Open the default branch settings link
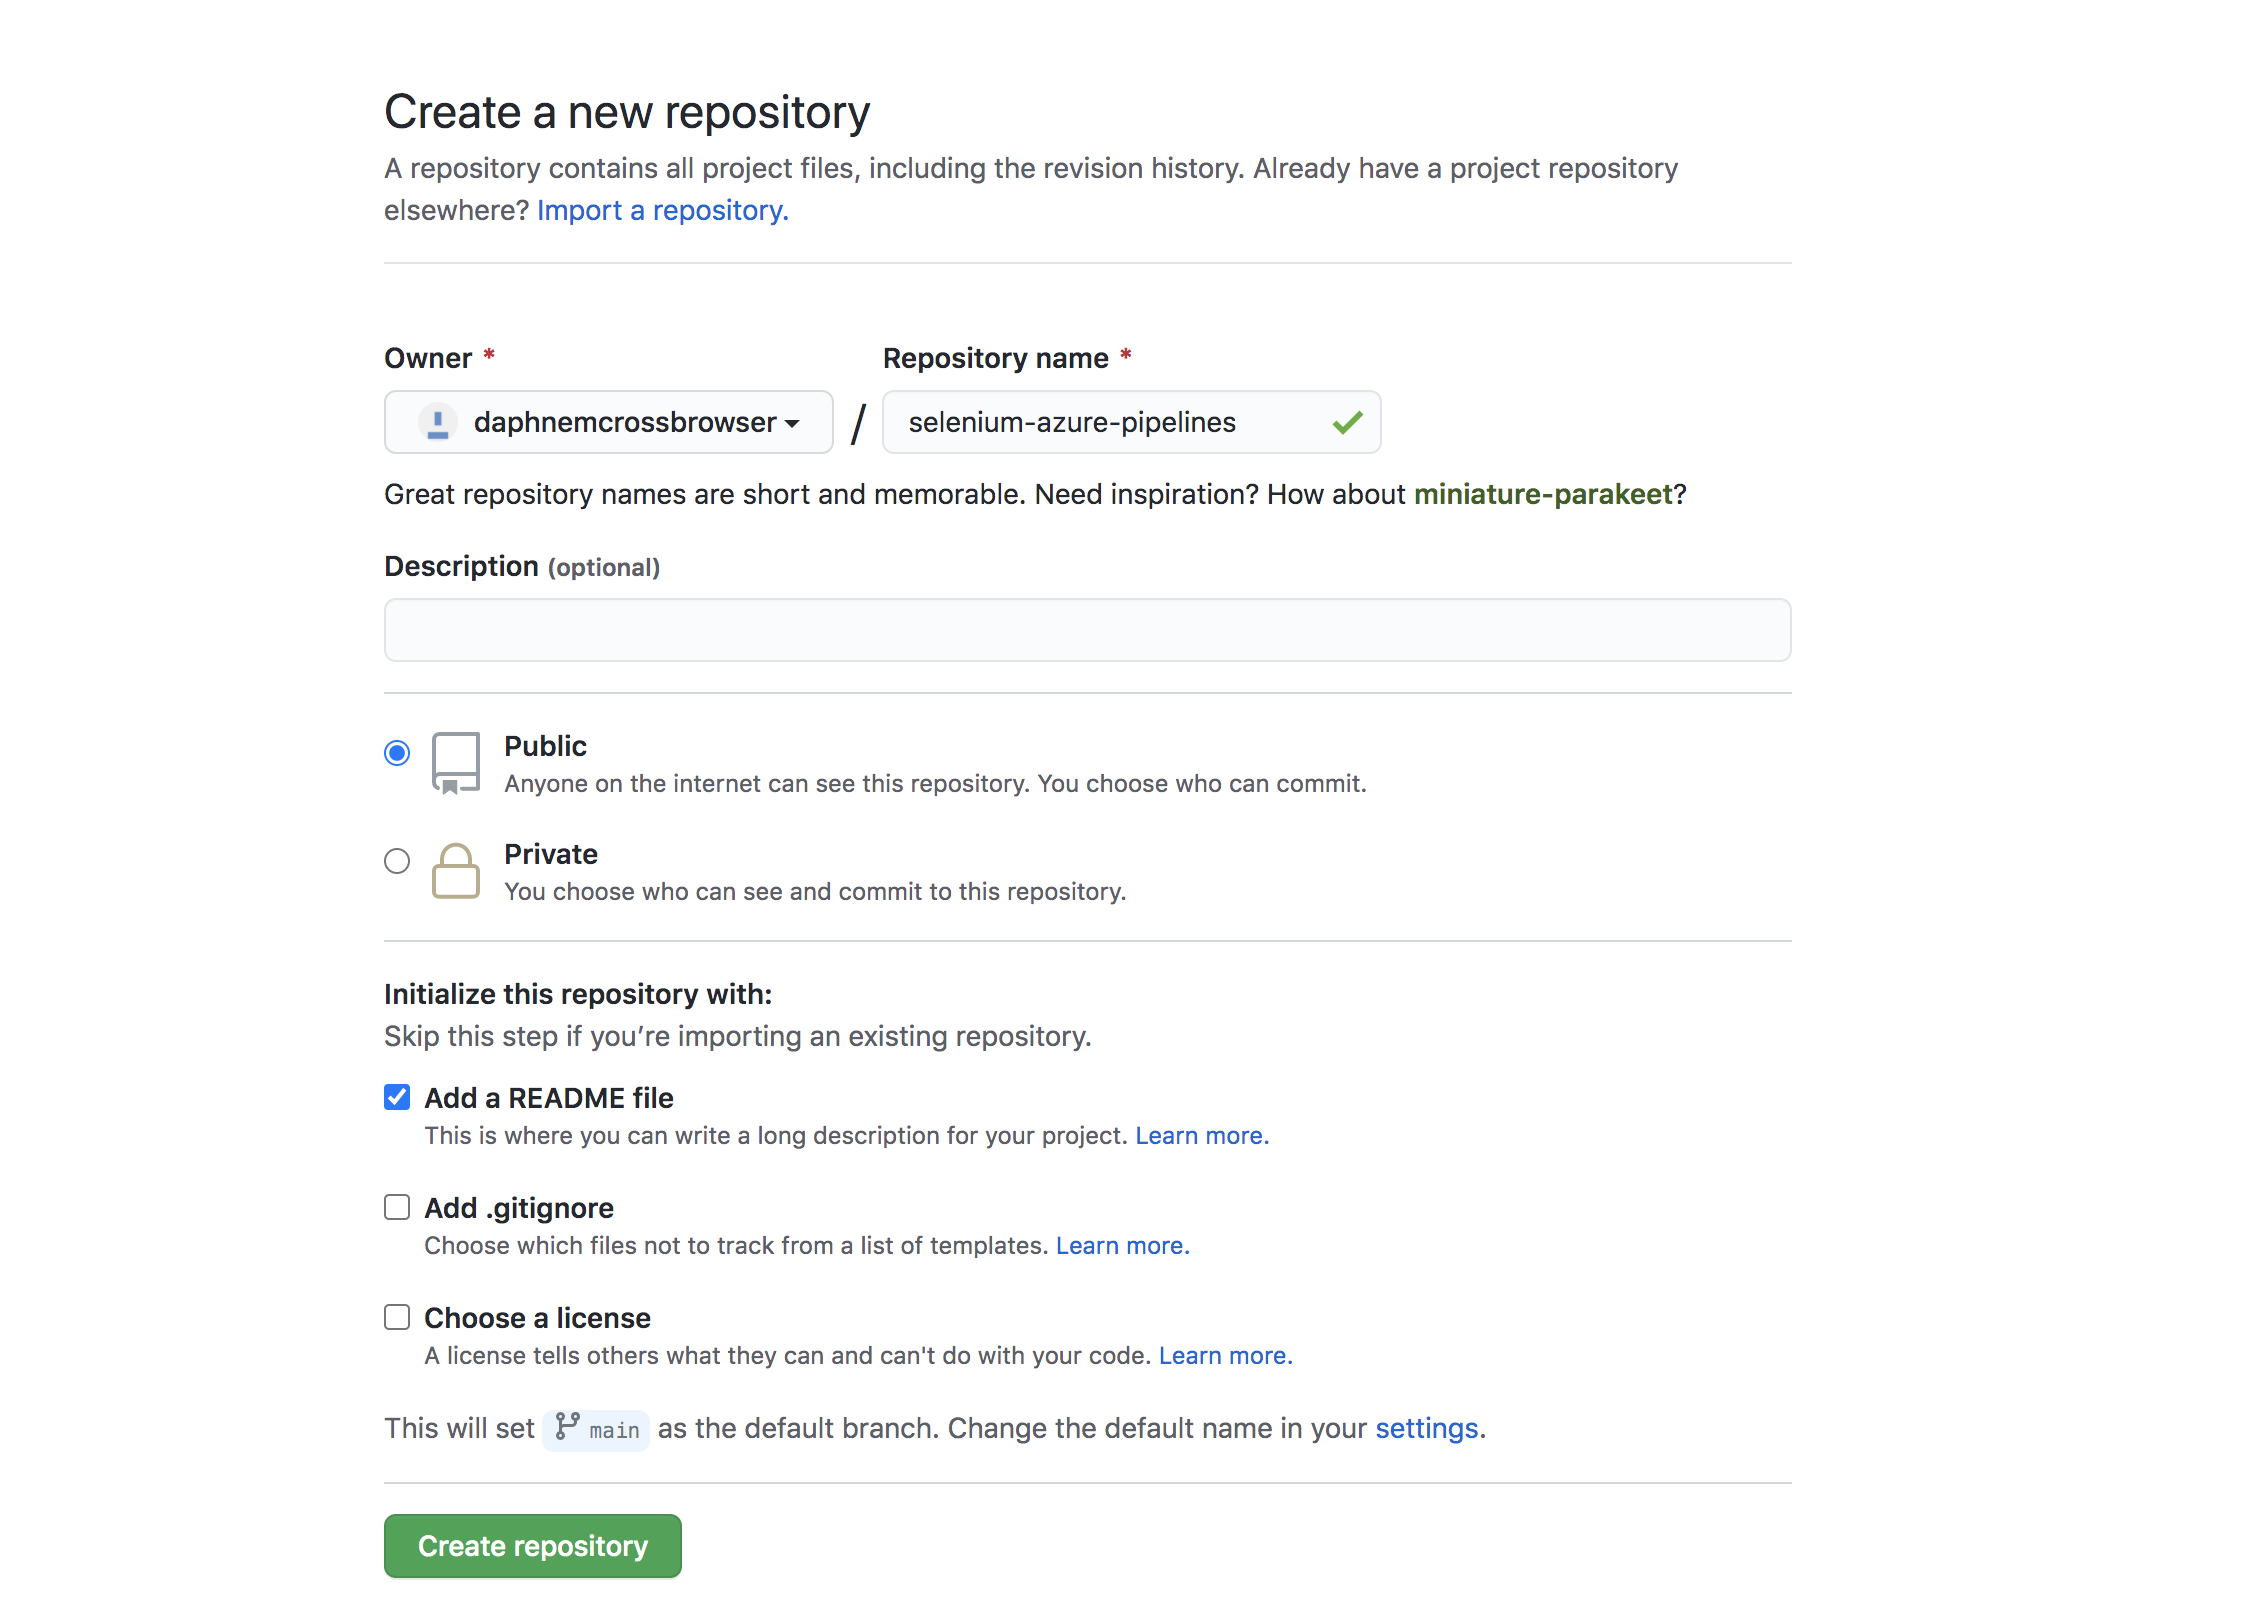 [x=1429, y=1429]
